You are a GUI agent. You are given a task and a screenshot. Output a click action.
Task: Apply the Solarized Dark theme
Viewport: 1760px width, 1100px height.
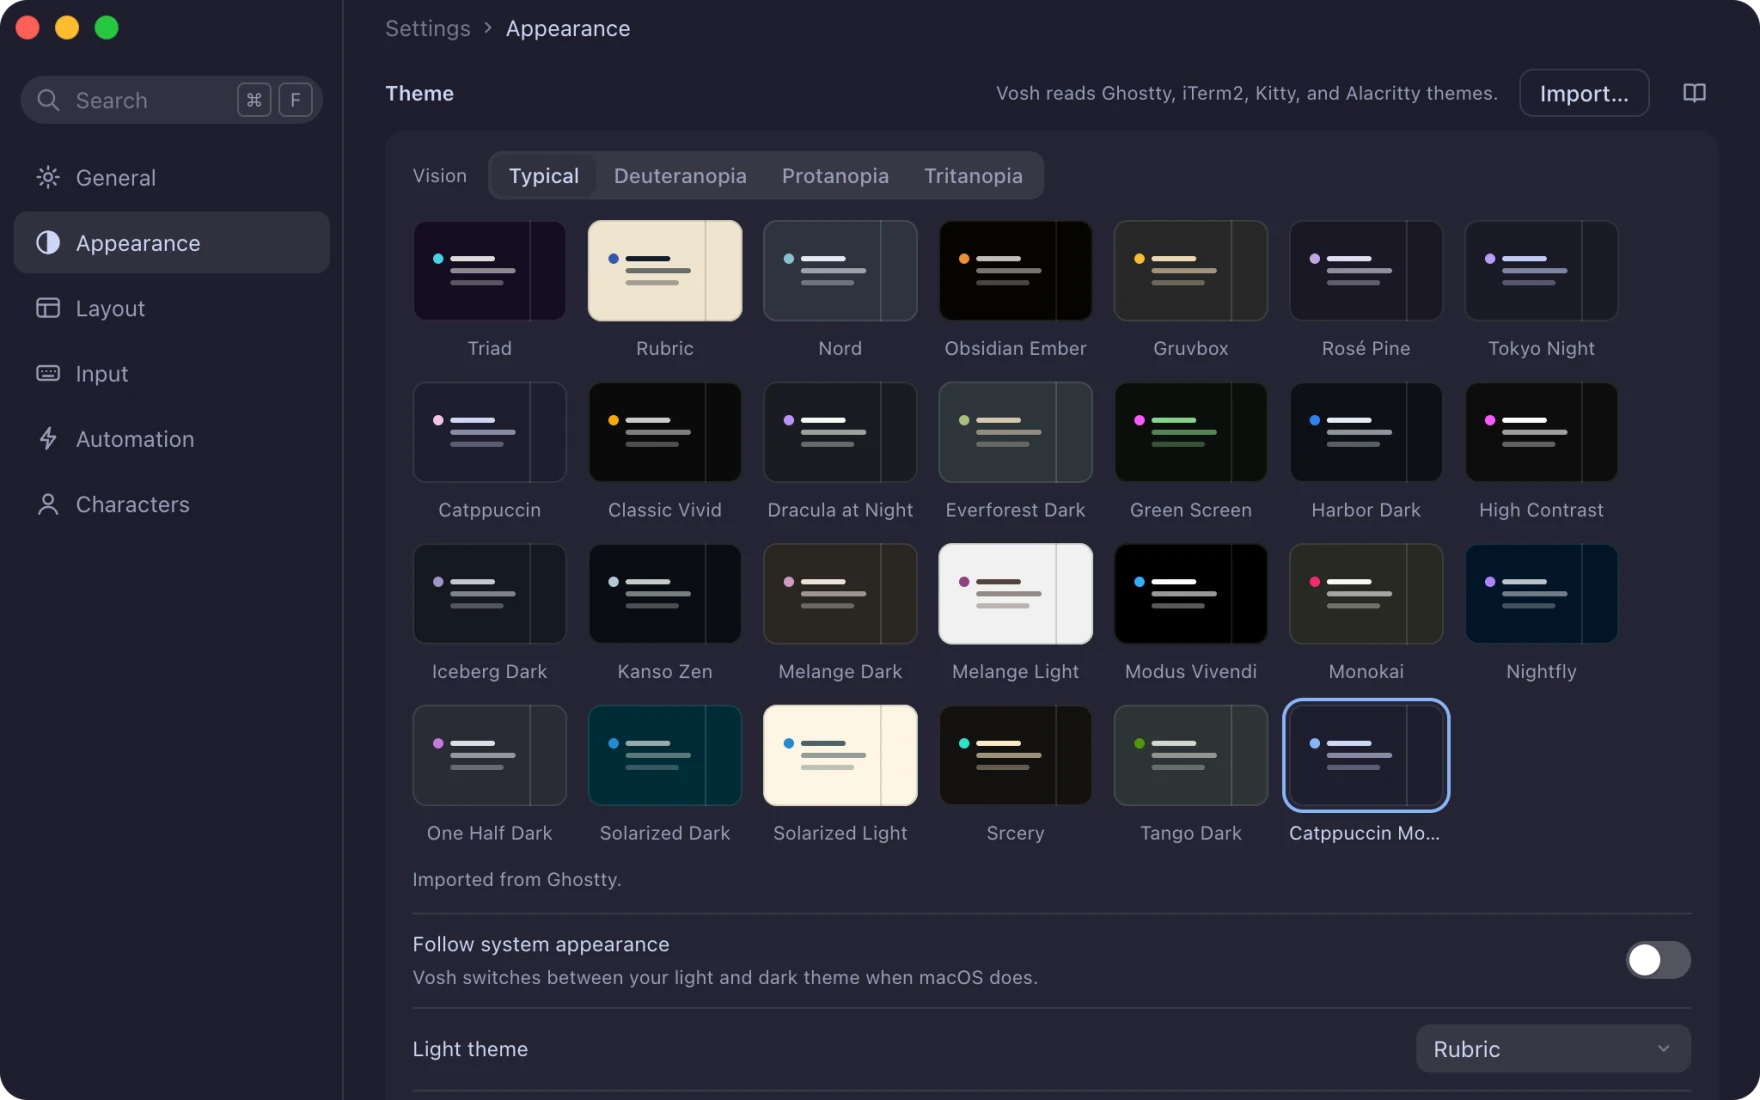click(x=665, y=755)
